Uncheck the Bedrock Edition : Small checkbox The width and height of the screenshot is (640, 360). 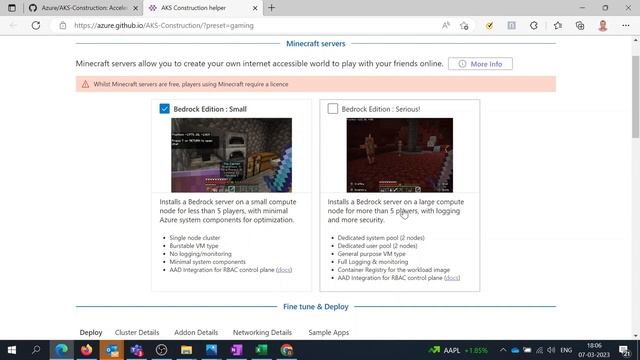164,109
